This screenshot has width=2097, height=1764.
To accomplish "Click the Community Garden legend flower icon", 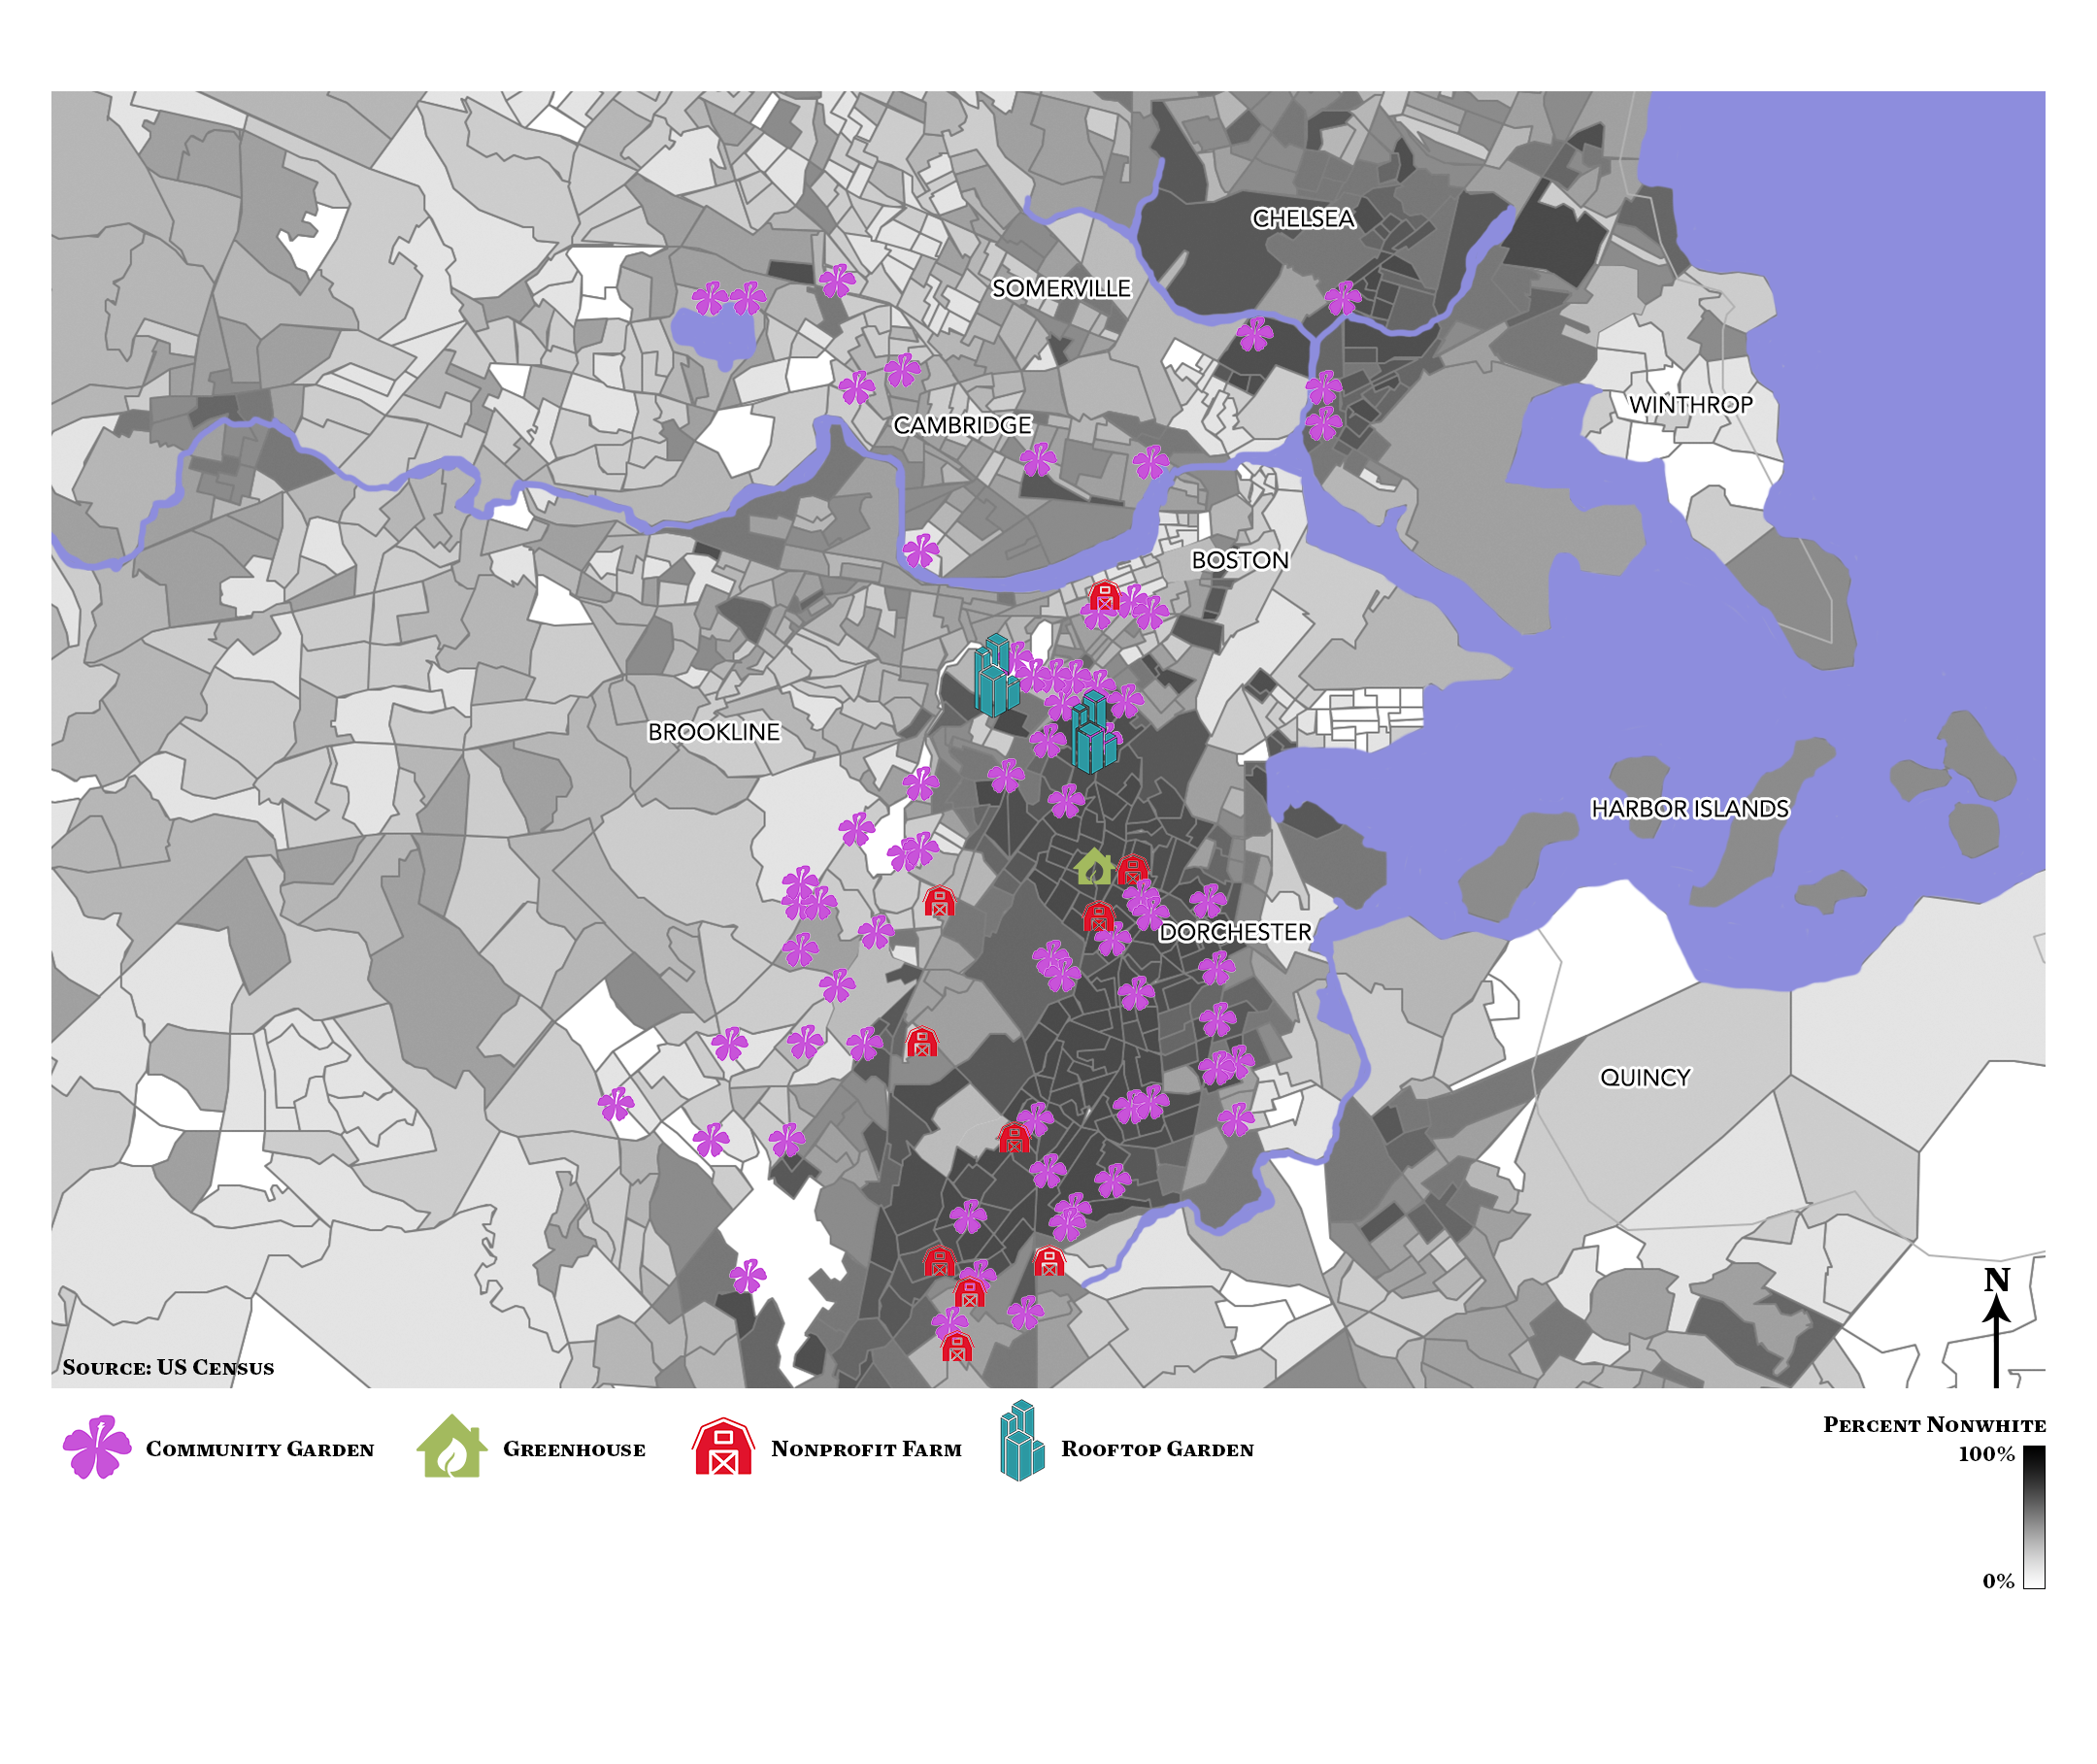I will pos(97,1446).
